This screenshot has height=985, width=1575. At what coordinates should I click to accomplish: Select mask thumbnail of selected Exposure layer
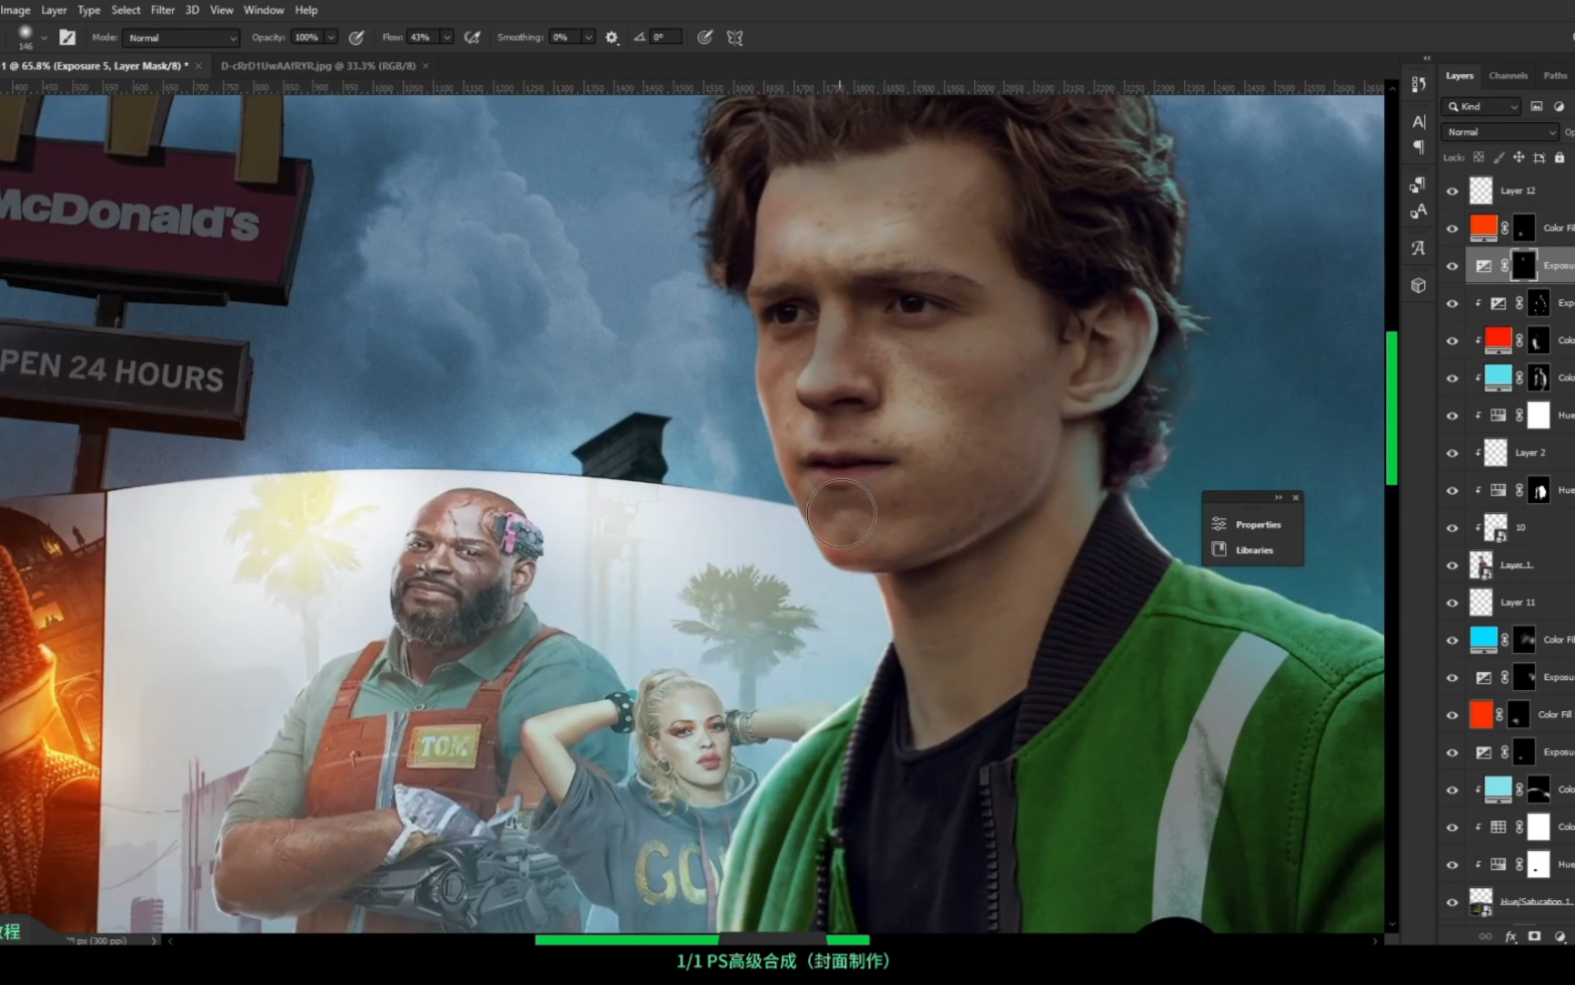(x=1523, y=266)
